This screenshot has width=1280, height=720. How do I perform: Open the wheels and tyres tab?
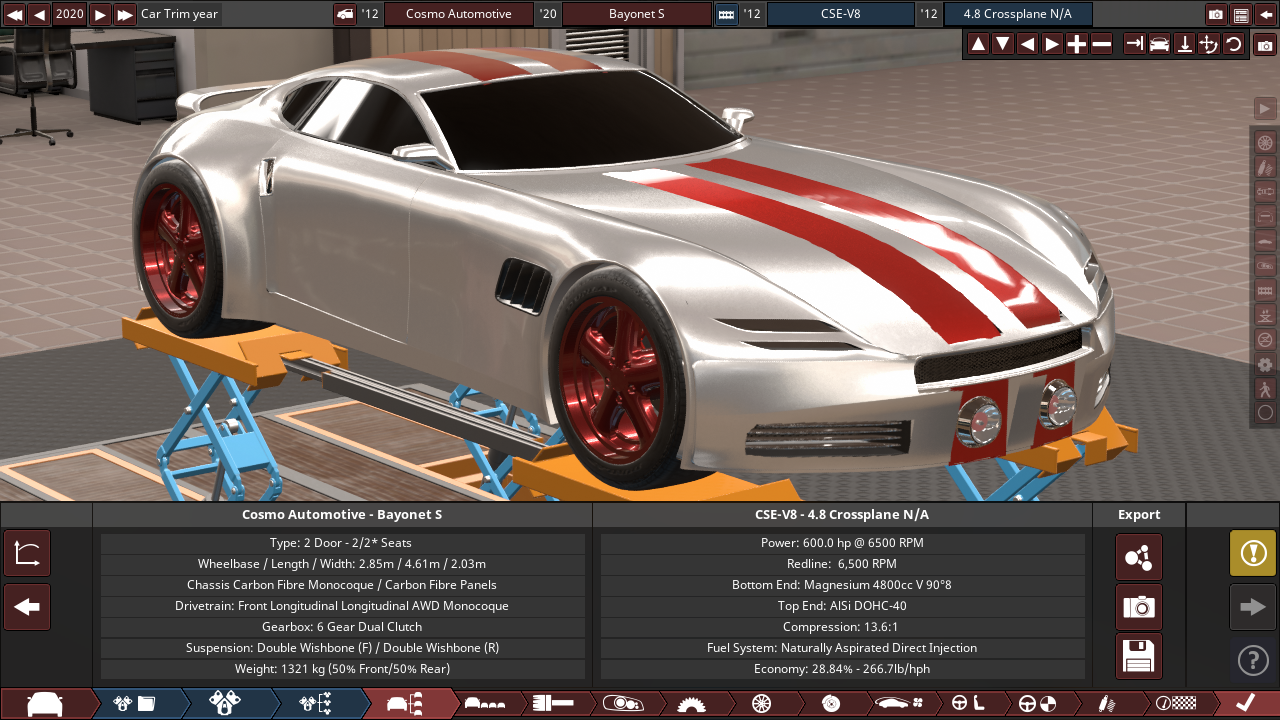coord(761,703)
